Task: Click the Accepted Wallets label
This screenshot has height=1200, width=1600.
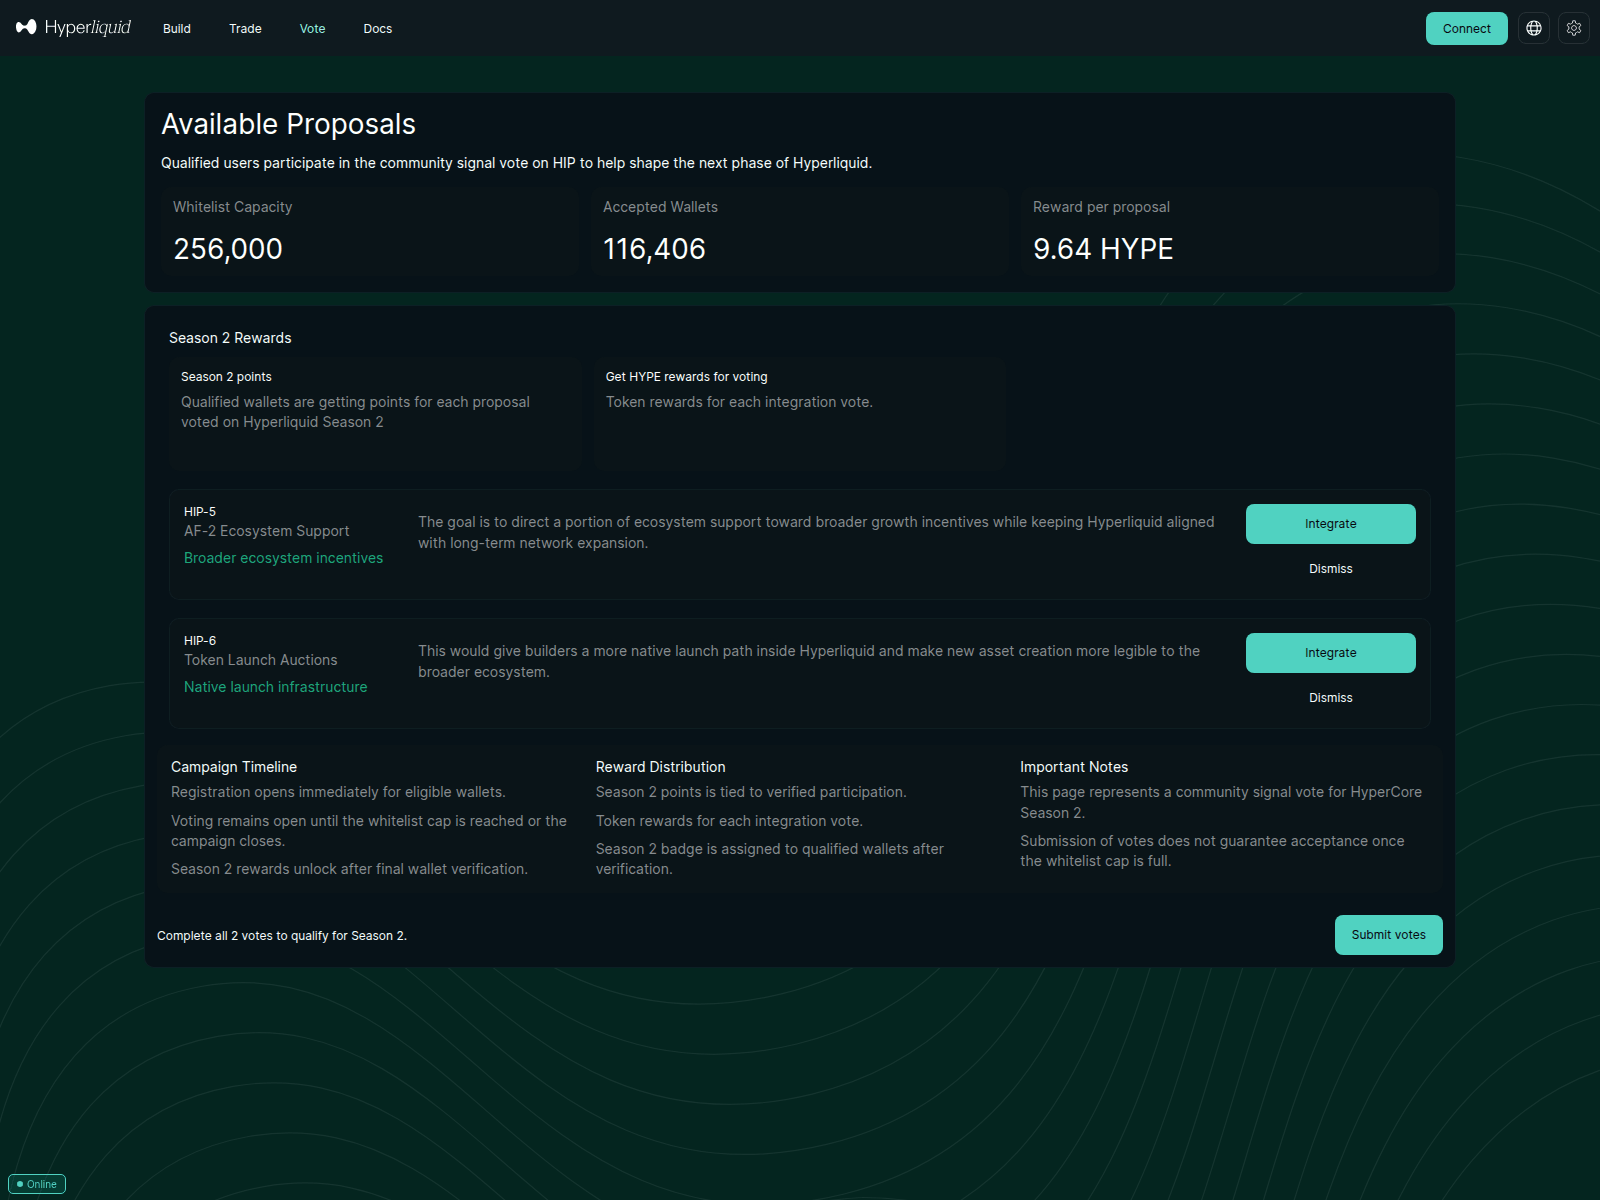Action: [660, 207]
